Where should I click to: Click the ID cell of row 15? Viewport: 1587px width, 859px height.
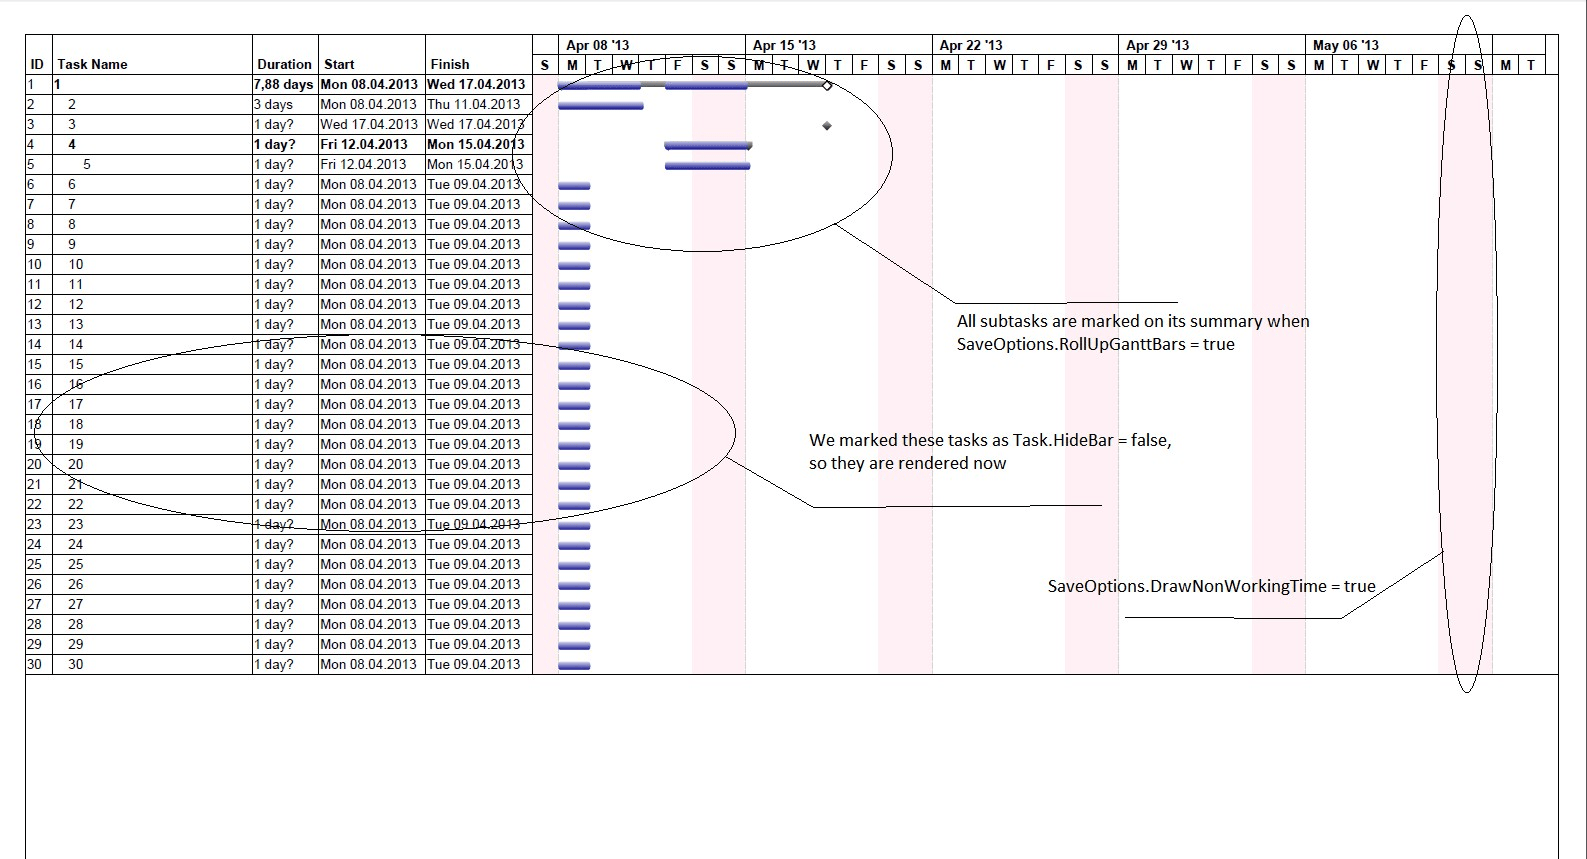39,365
